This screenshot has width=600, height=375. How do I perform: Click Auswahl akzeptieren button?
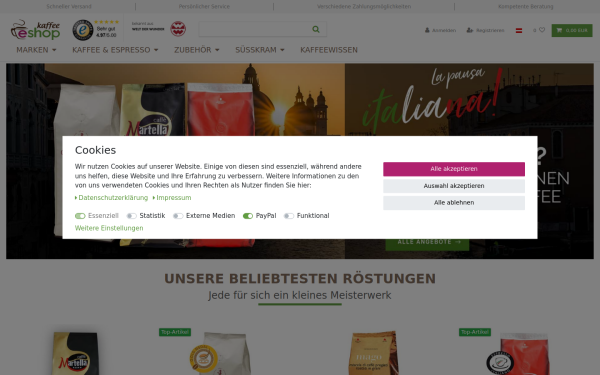[x=454, y=186]
